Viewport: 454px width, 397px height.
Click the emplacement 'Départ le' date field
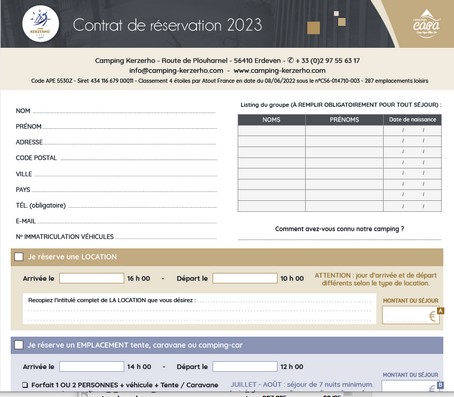click(245, 366)
